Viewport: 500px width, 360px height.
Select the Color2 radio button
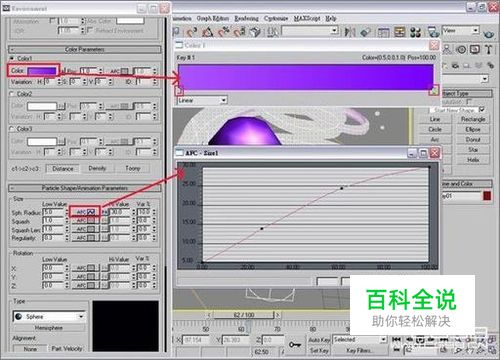[12, 94]
